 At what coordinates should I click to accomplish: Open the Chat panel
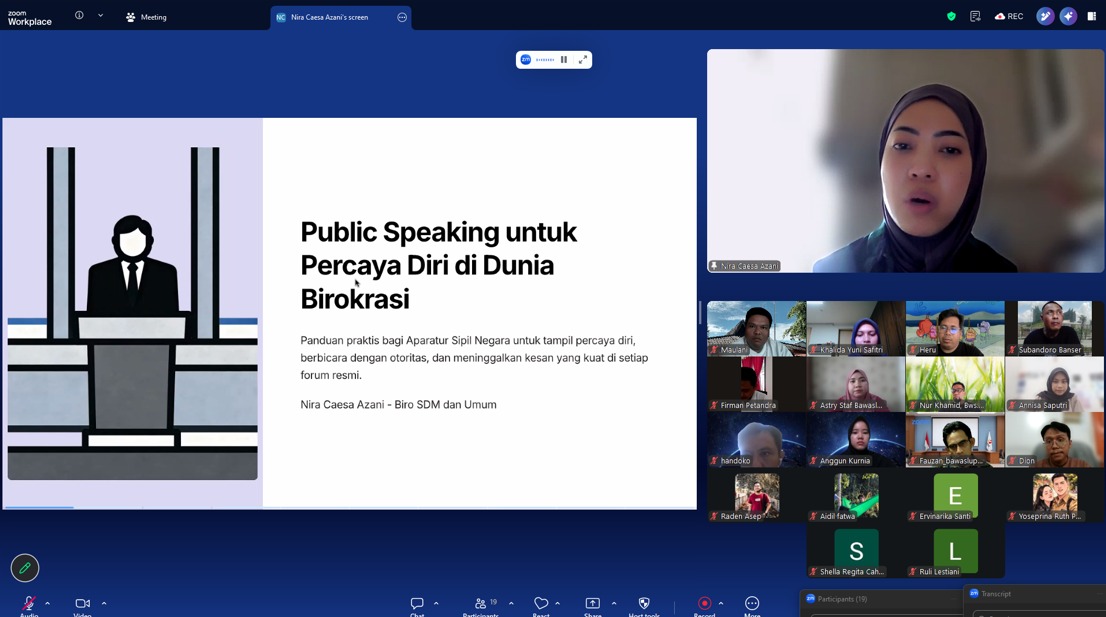(417, 605)
